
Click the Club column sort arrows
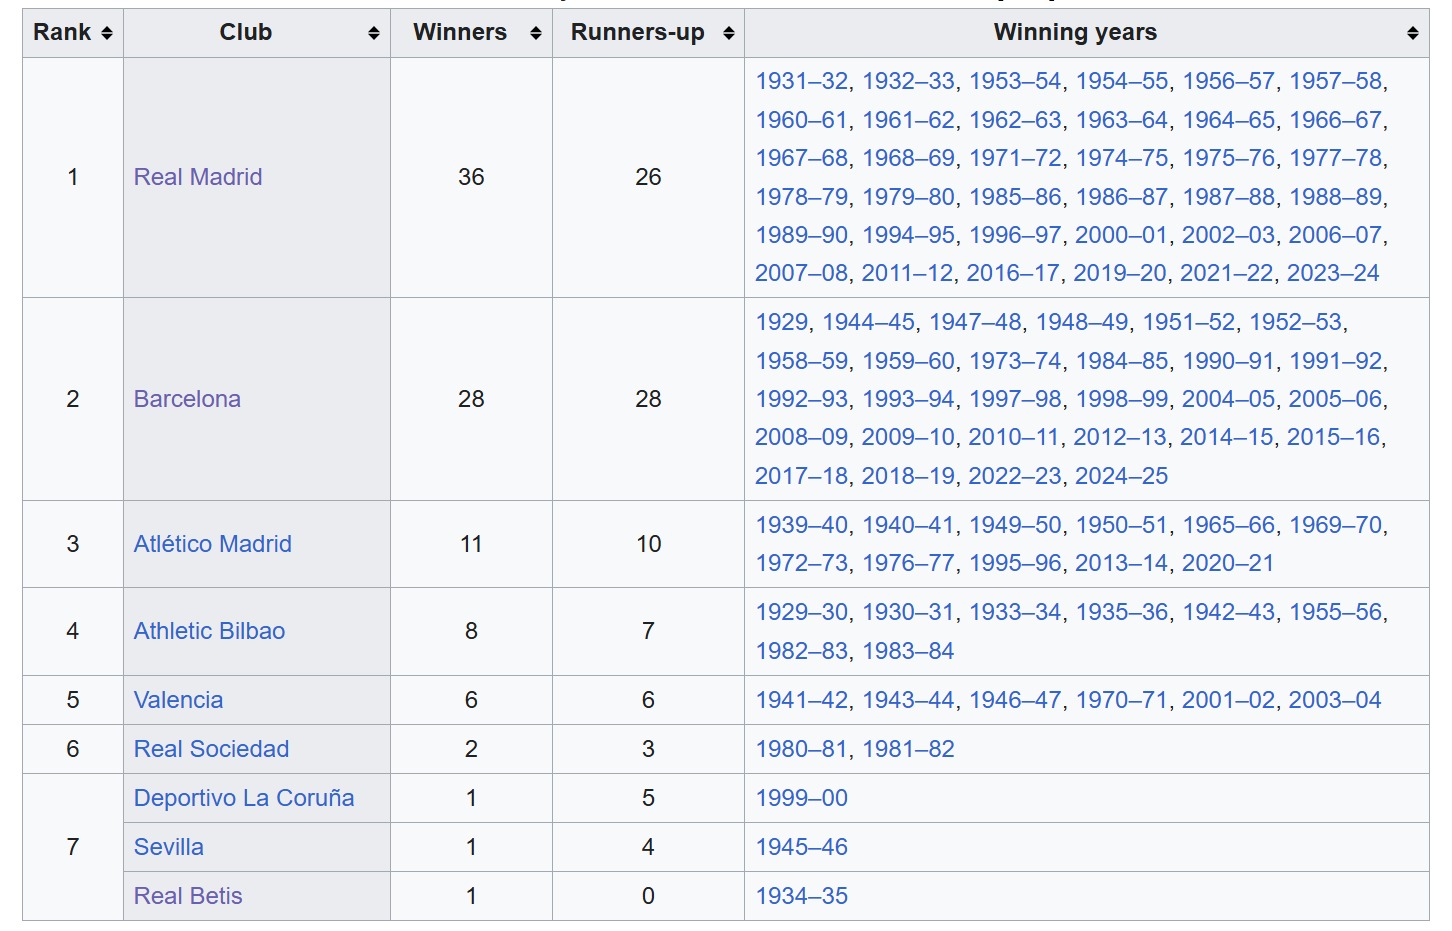click(374, 33)
